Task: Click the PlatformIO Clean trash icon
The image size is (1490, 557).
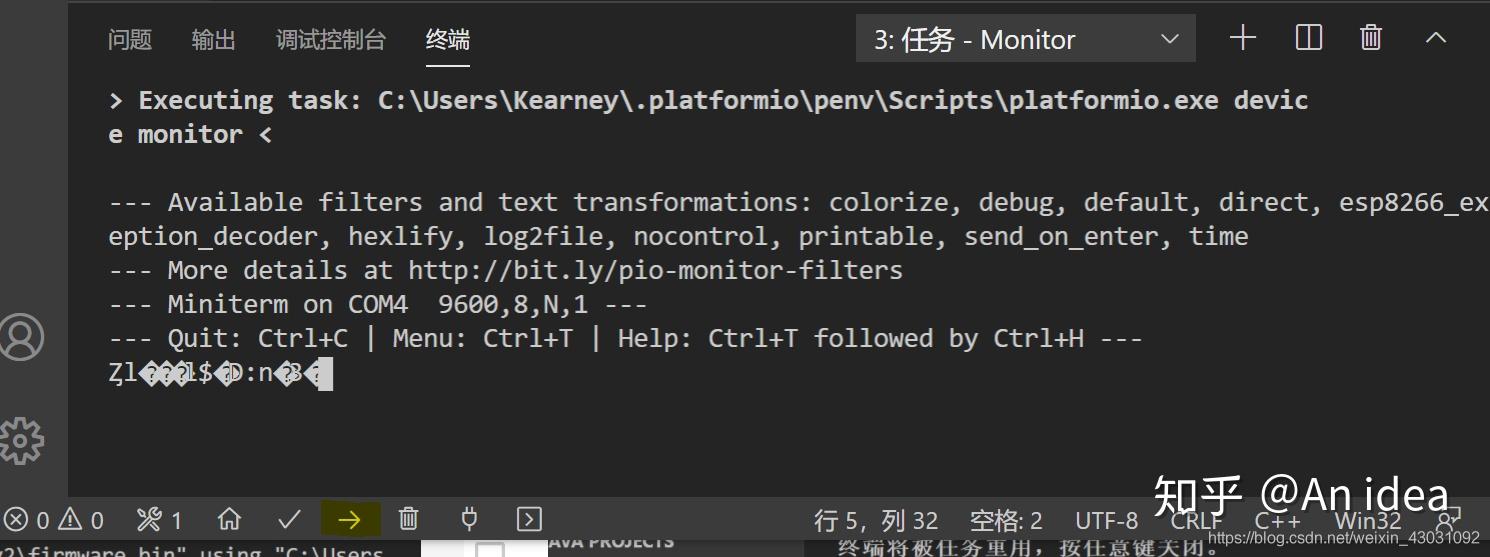Action: [408, 519]
